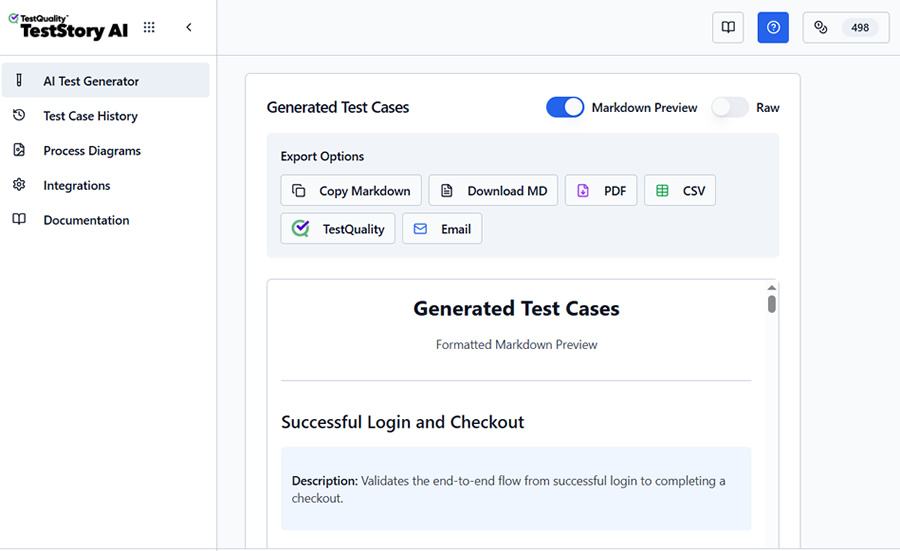Click the Integrations gear icon

[19, 185]
